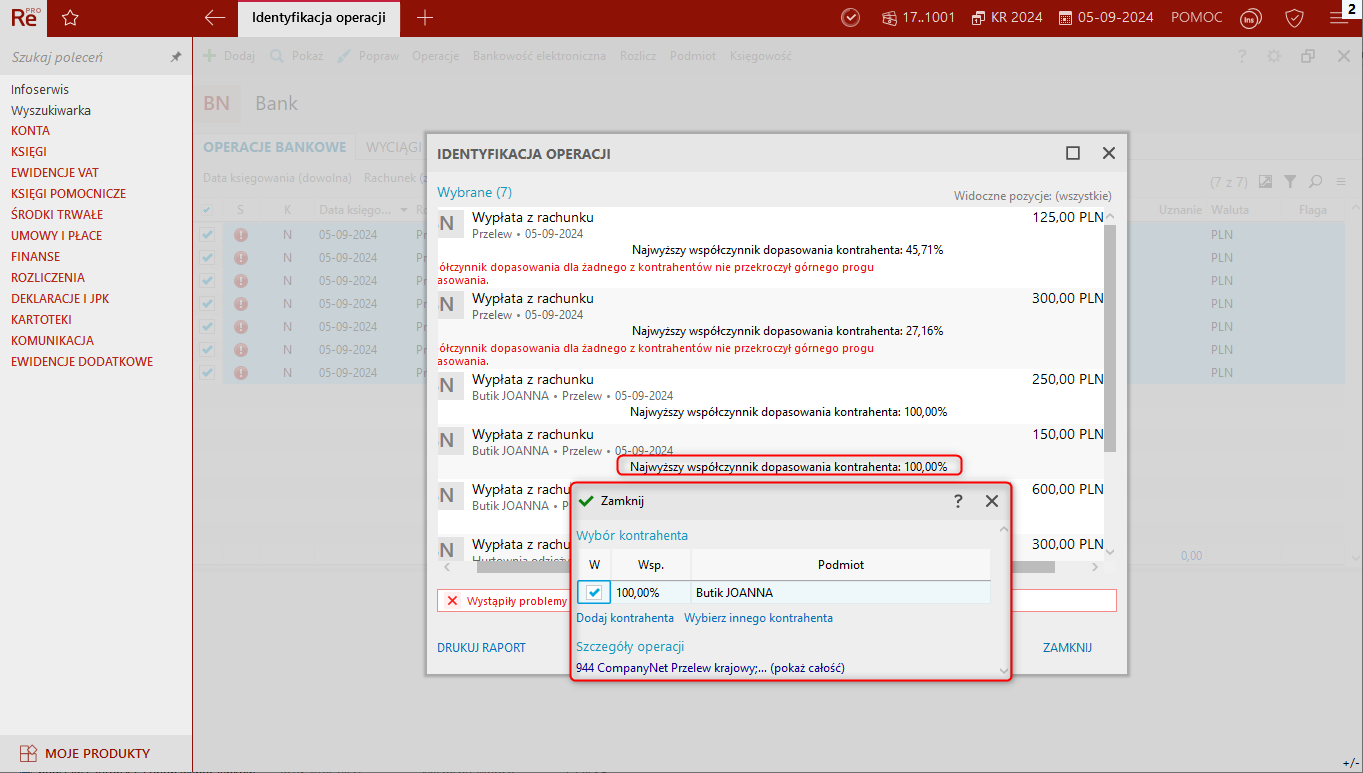1363x773 pixels.
Task: Open the Widoczne pozycje (wszystkie) filter
Action: pyautogui.click(x=1033, y=196)
